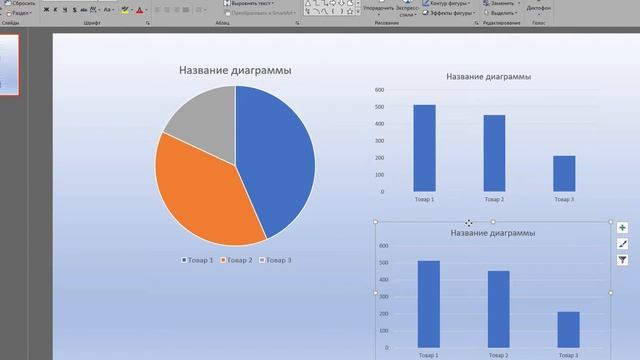The height and width of the screenshot is (360, 640).
Task: Select Товар 2 bar in upper chart
Action: [x=494, y=153]
